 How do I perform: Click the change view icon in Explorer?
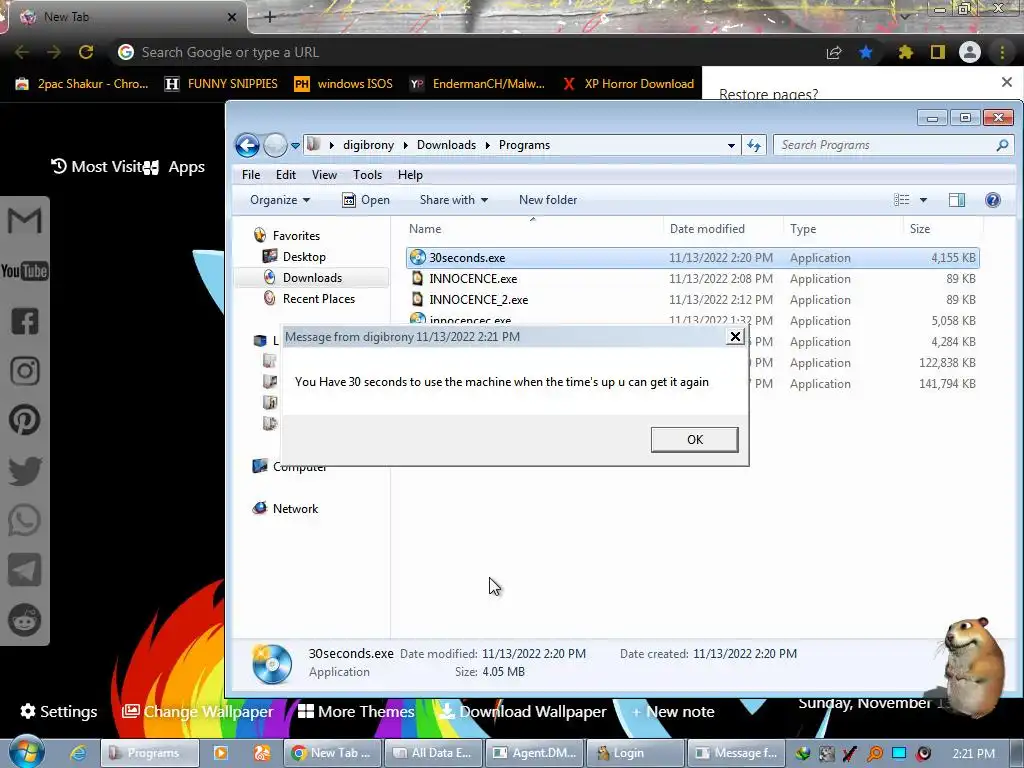click(x=901, y=200)
